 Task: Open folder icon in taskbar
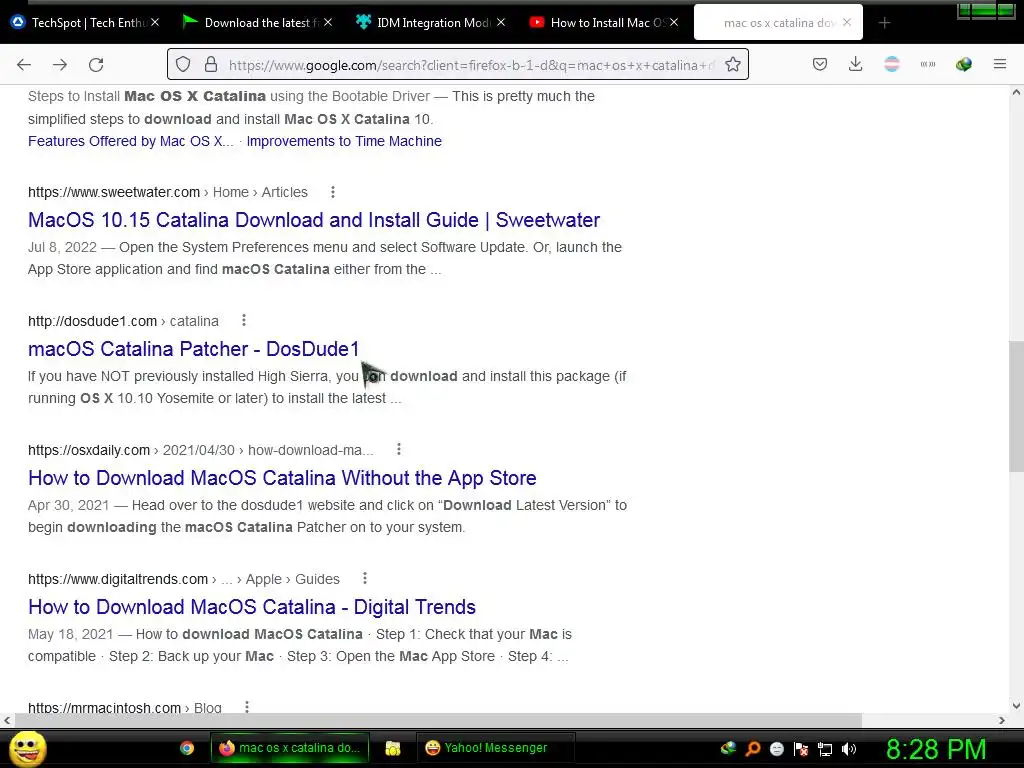392,748
